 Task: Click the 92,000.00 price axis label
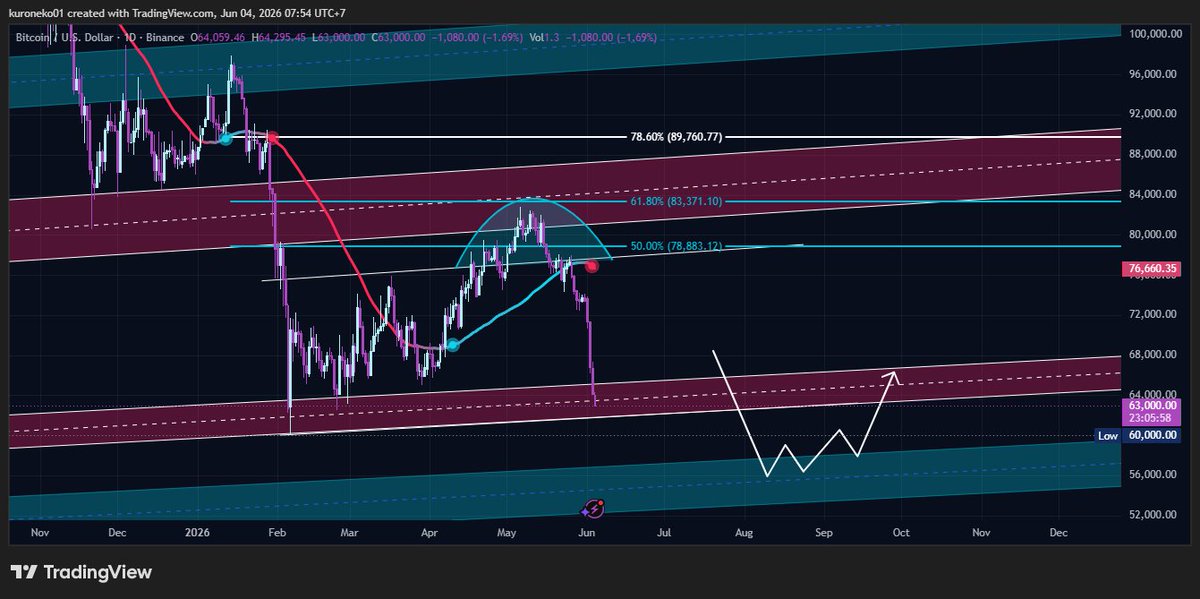tap(1153, 114)
